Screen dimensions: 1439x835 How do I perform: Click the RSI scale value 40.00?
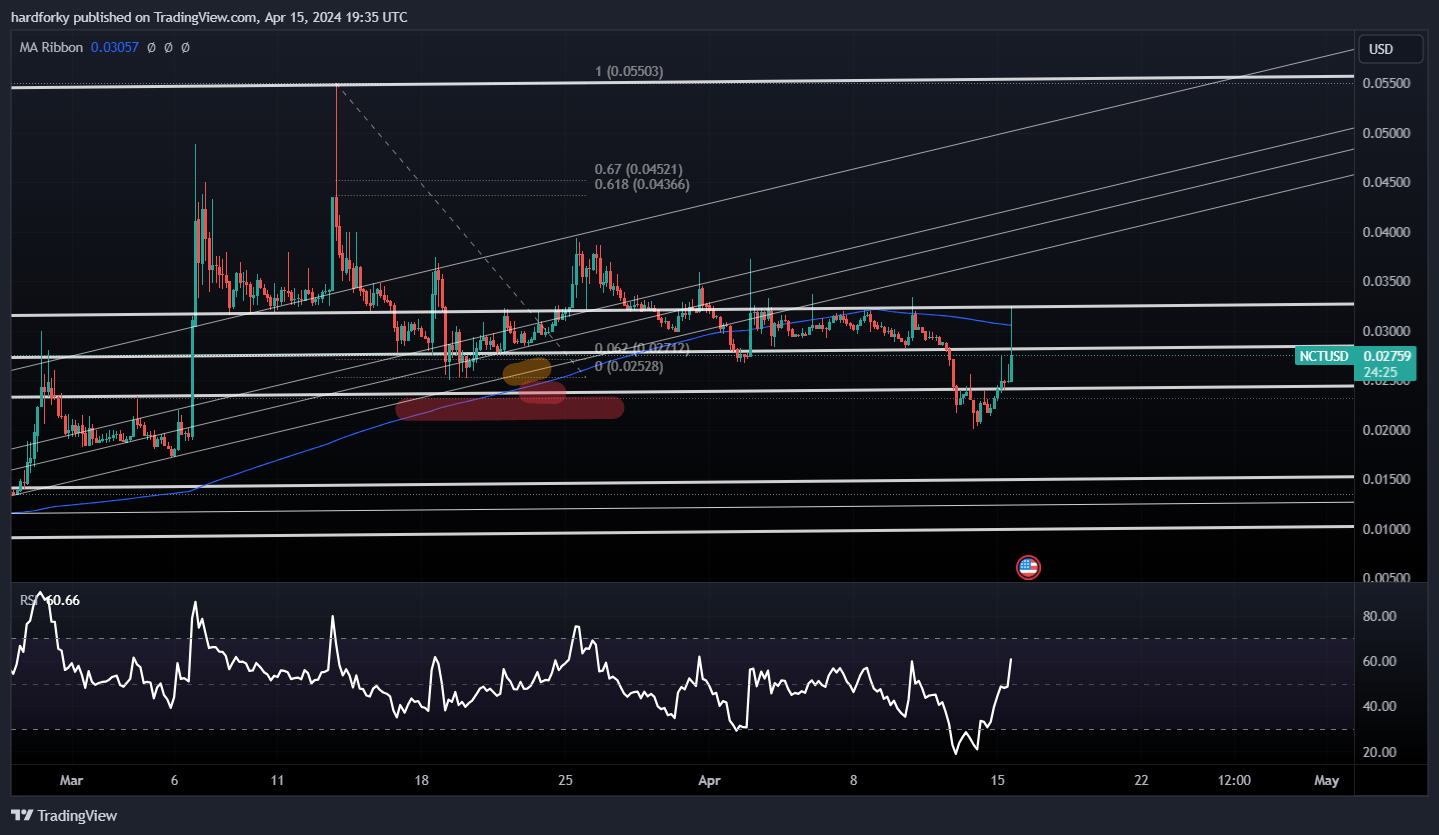[x=1380, y=706]
